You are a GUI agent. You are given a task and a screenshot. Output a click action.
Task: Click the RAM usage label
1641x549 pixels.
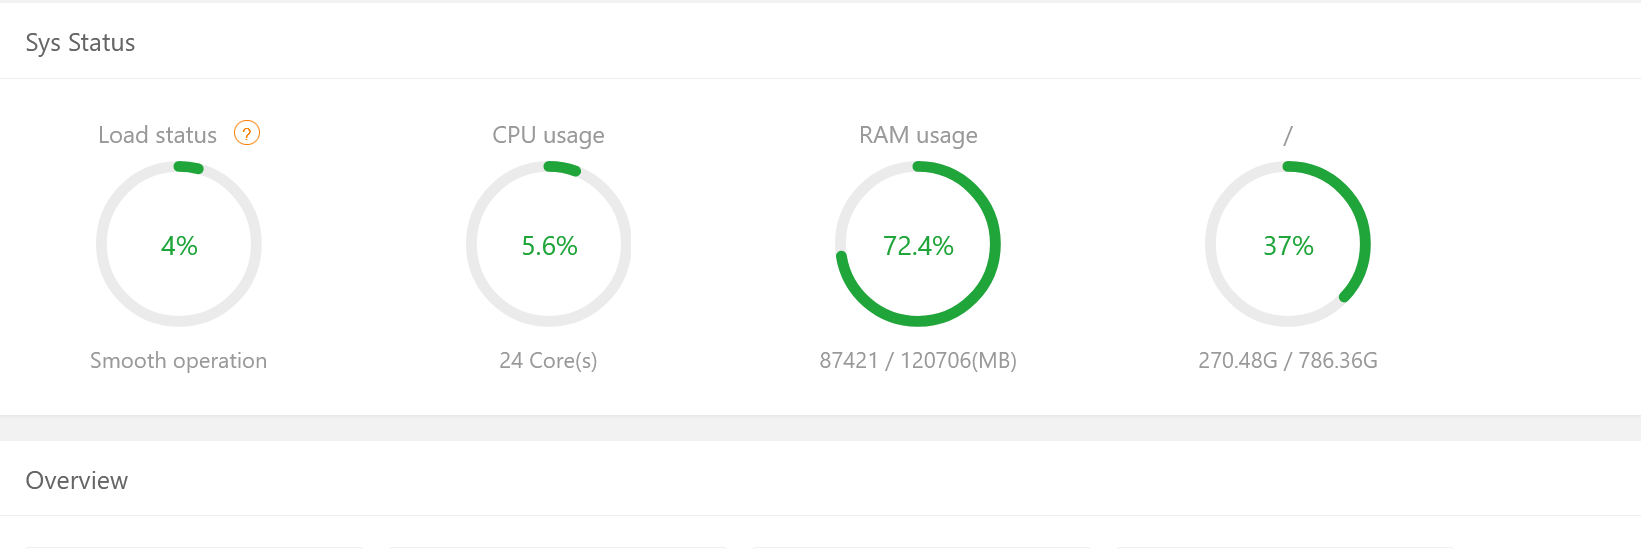click(x=918, y=135)
